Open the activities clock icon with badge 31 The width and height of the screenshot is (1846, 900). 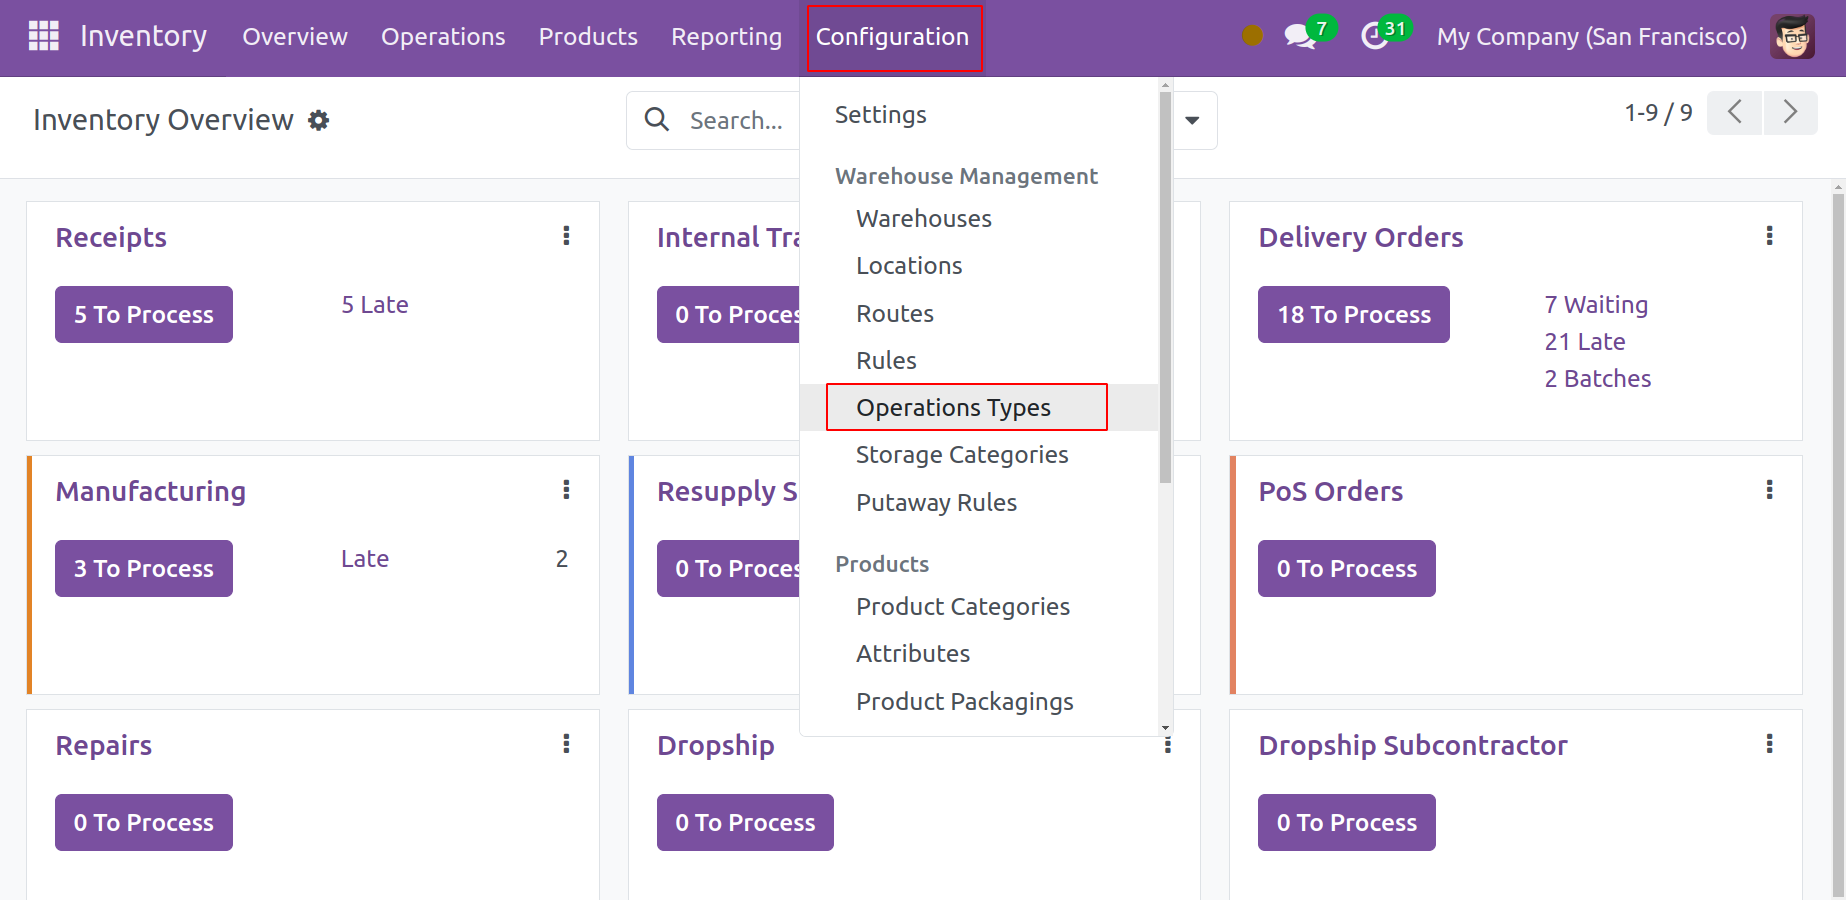(1375, 37)
